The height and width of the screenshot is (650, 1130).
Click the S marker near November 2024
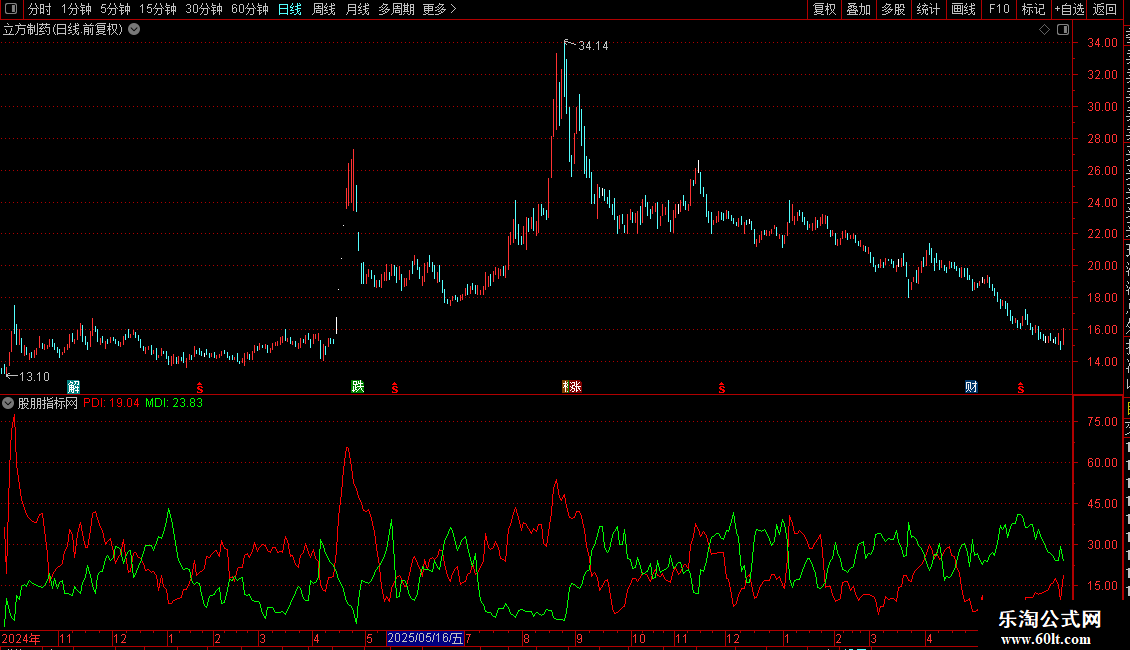tap(200, 388)
